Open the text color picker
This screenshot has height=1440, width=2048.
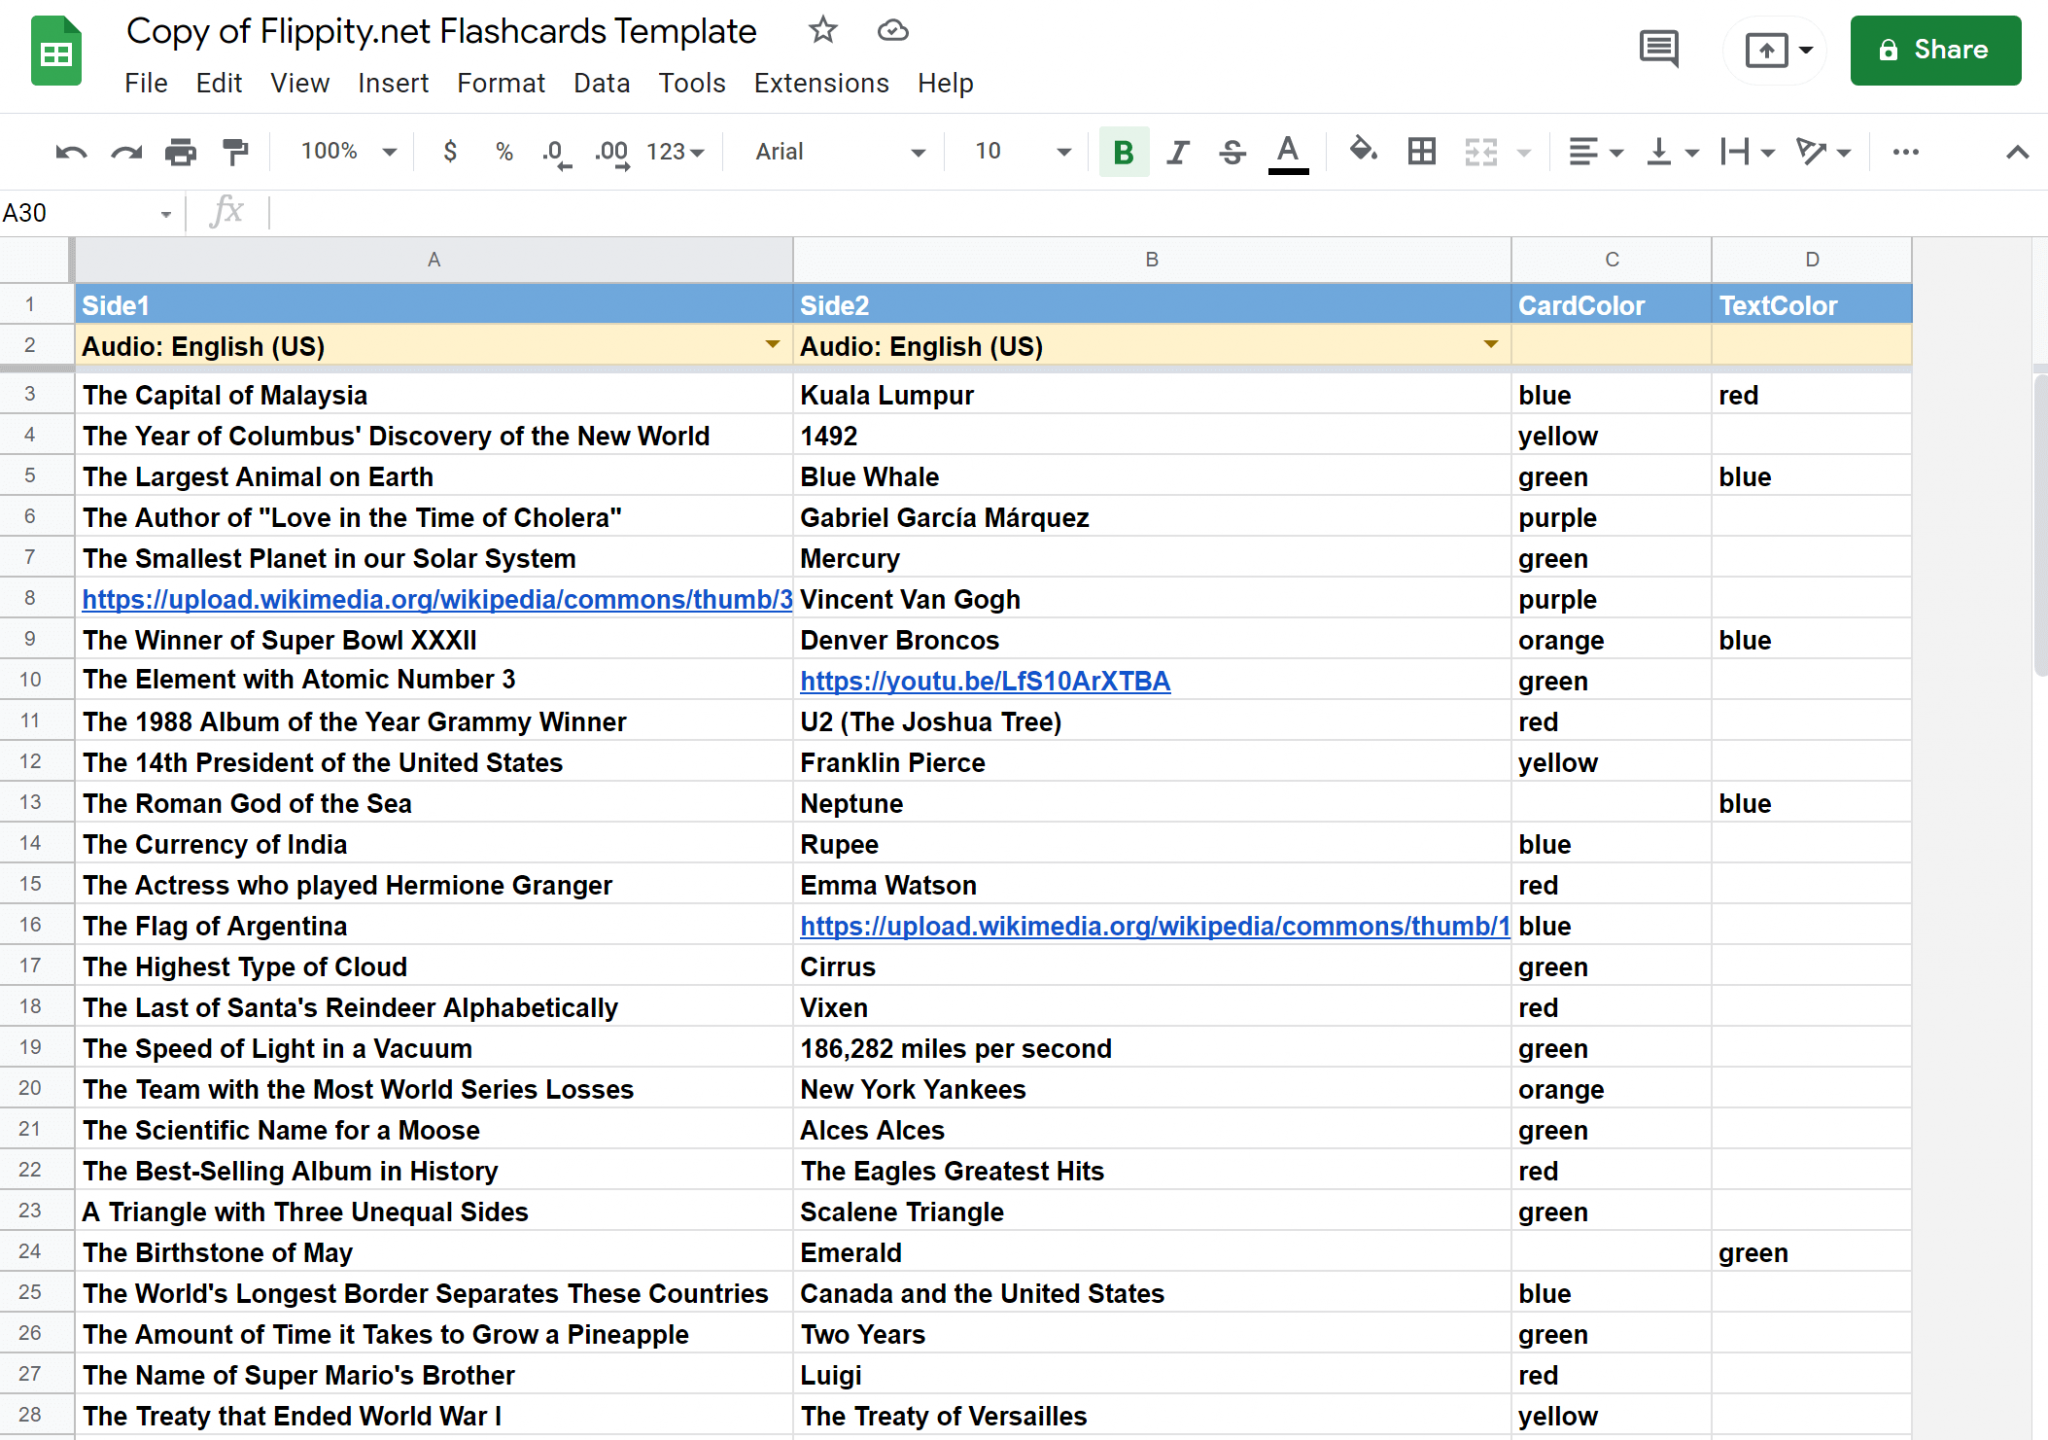[x=1287, y=151]
